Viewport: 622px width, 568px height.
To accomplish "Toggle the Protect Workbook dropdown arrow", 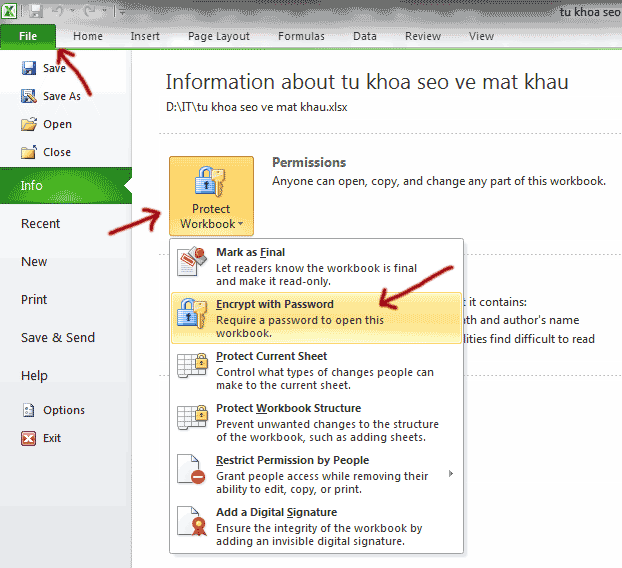I will point(240,224).
